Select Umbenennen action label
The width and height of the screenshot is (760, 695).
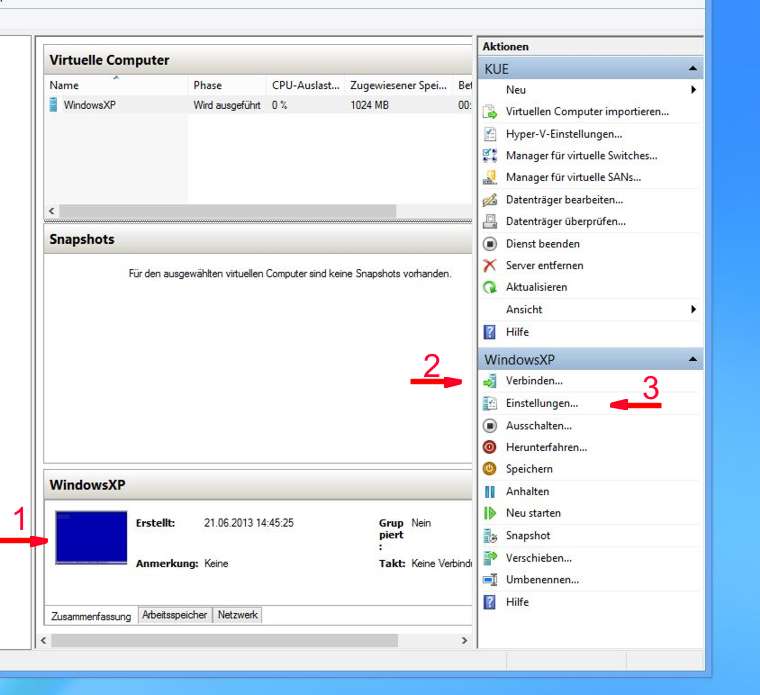tap(542, 580)
